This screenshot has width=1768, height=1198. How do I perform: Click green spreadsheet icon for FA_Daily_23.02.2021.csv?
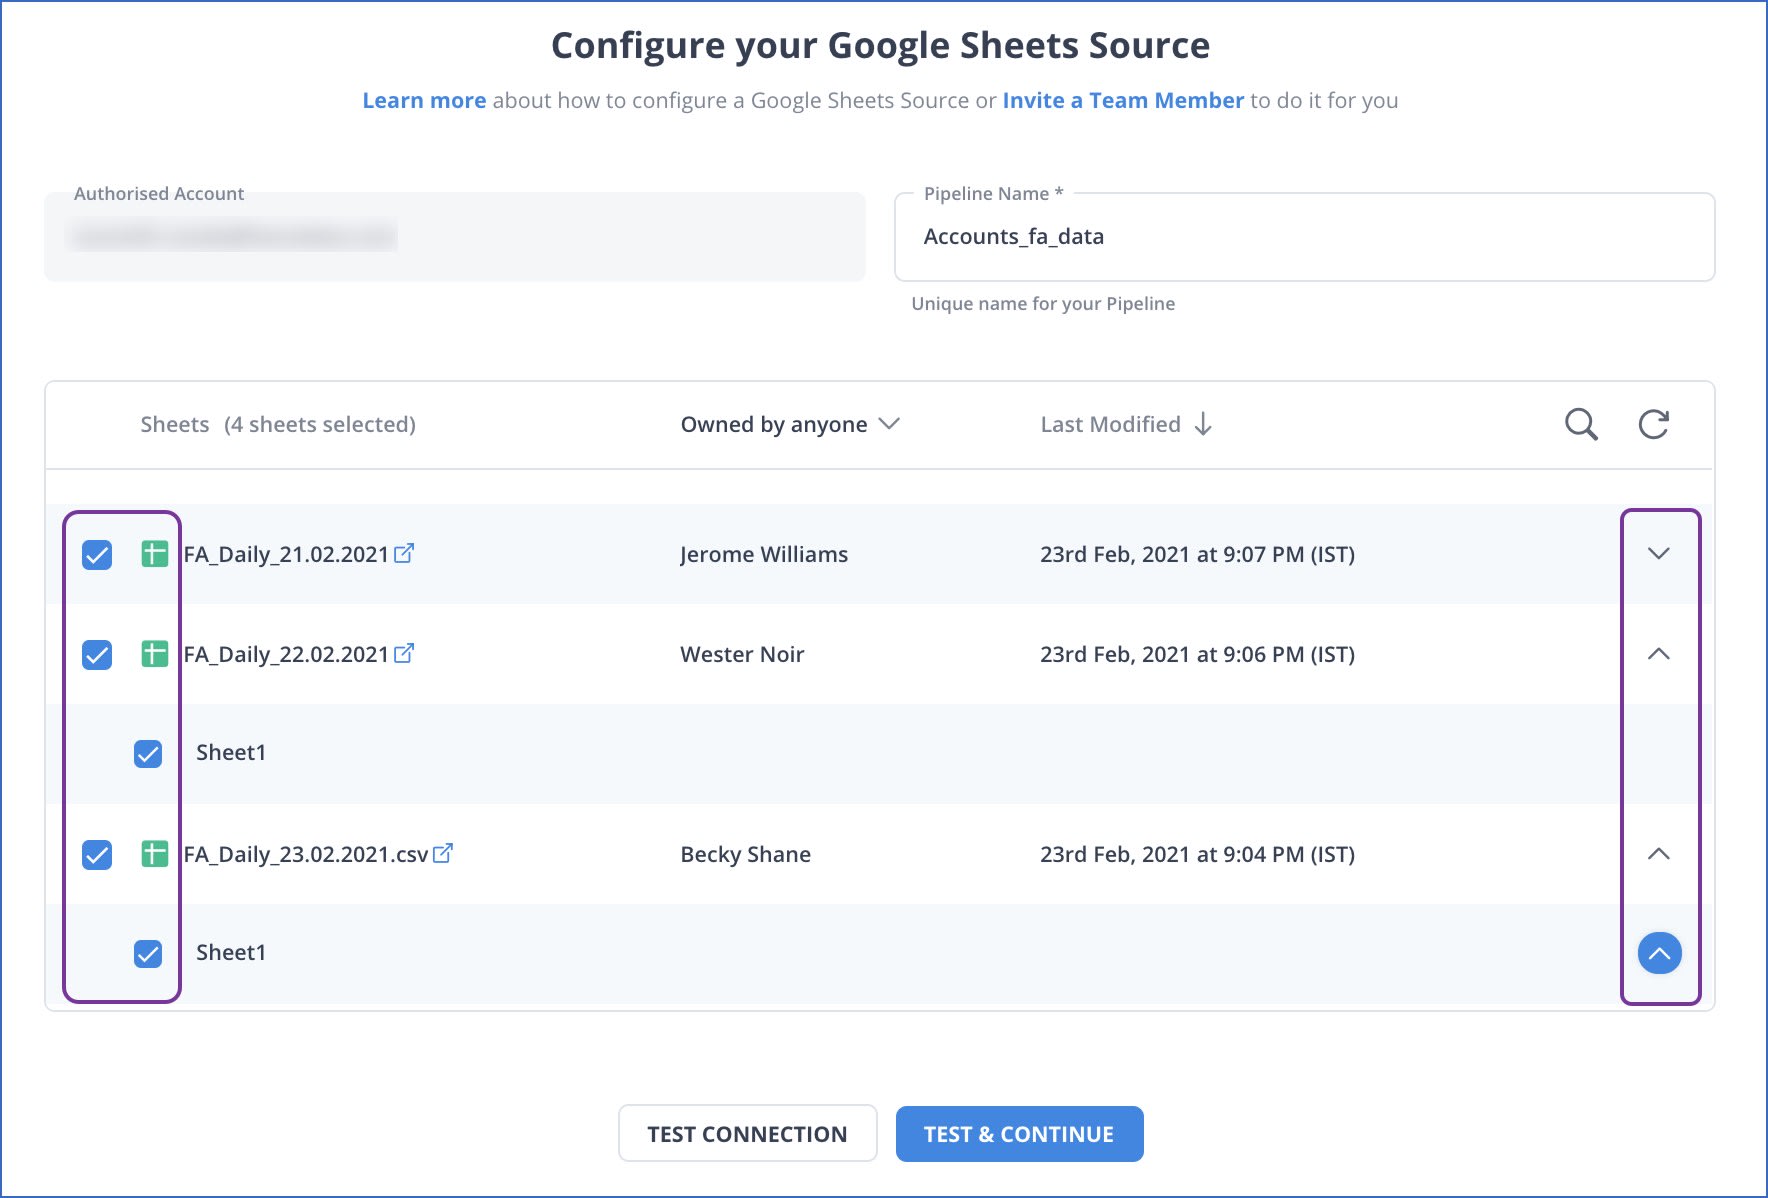click(x=154, y=854)
